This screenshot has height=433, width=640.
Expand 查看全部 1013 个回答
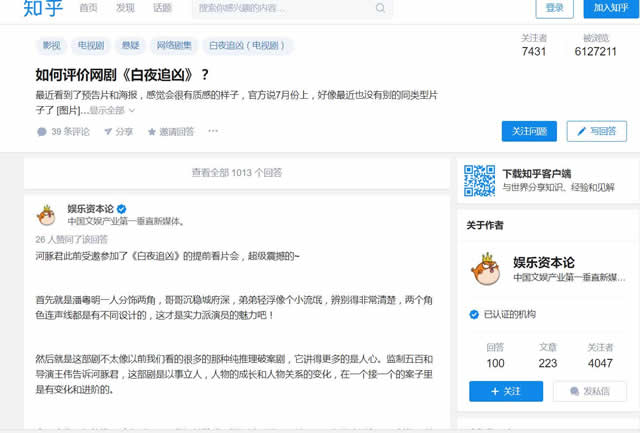coord(237,172)
